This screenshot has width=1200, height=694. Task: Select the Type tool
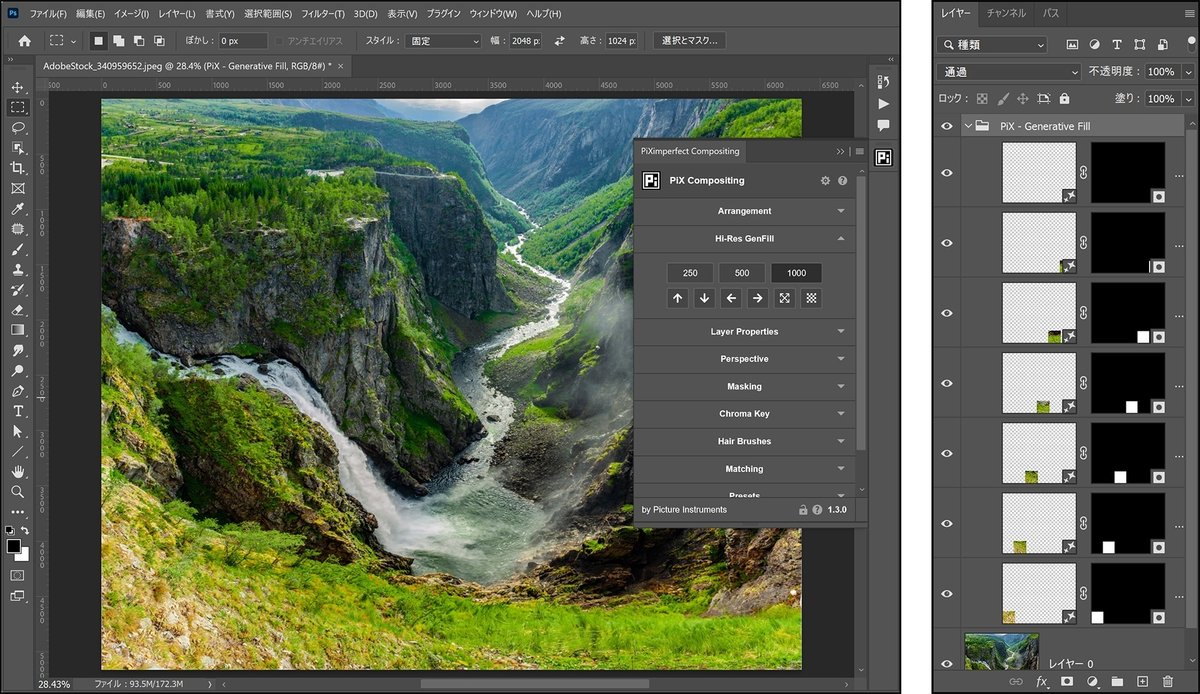pos(18,411)
